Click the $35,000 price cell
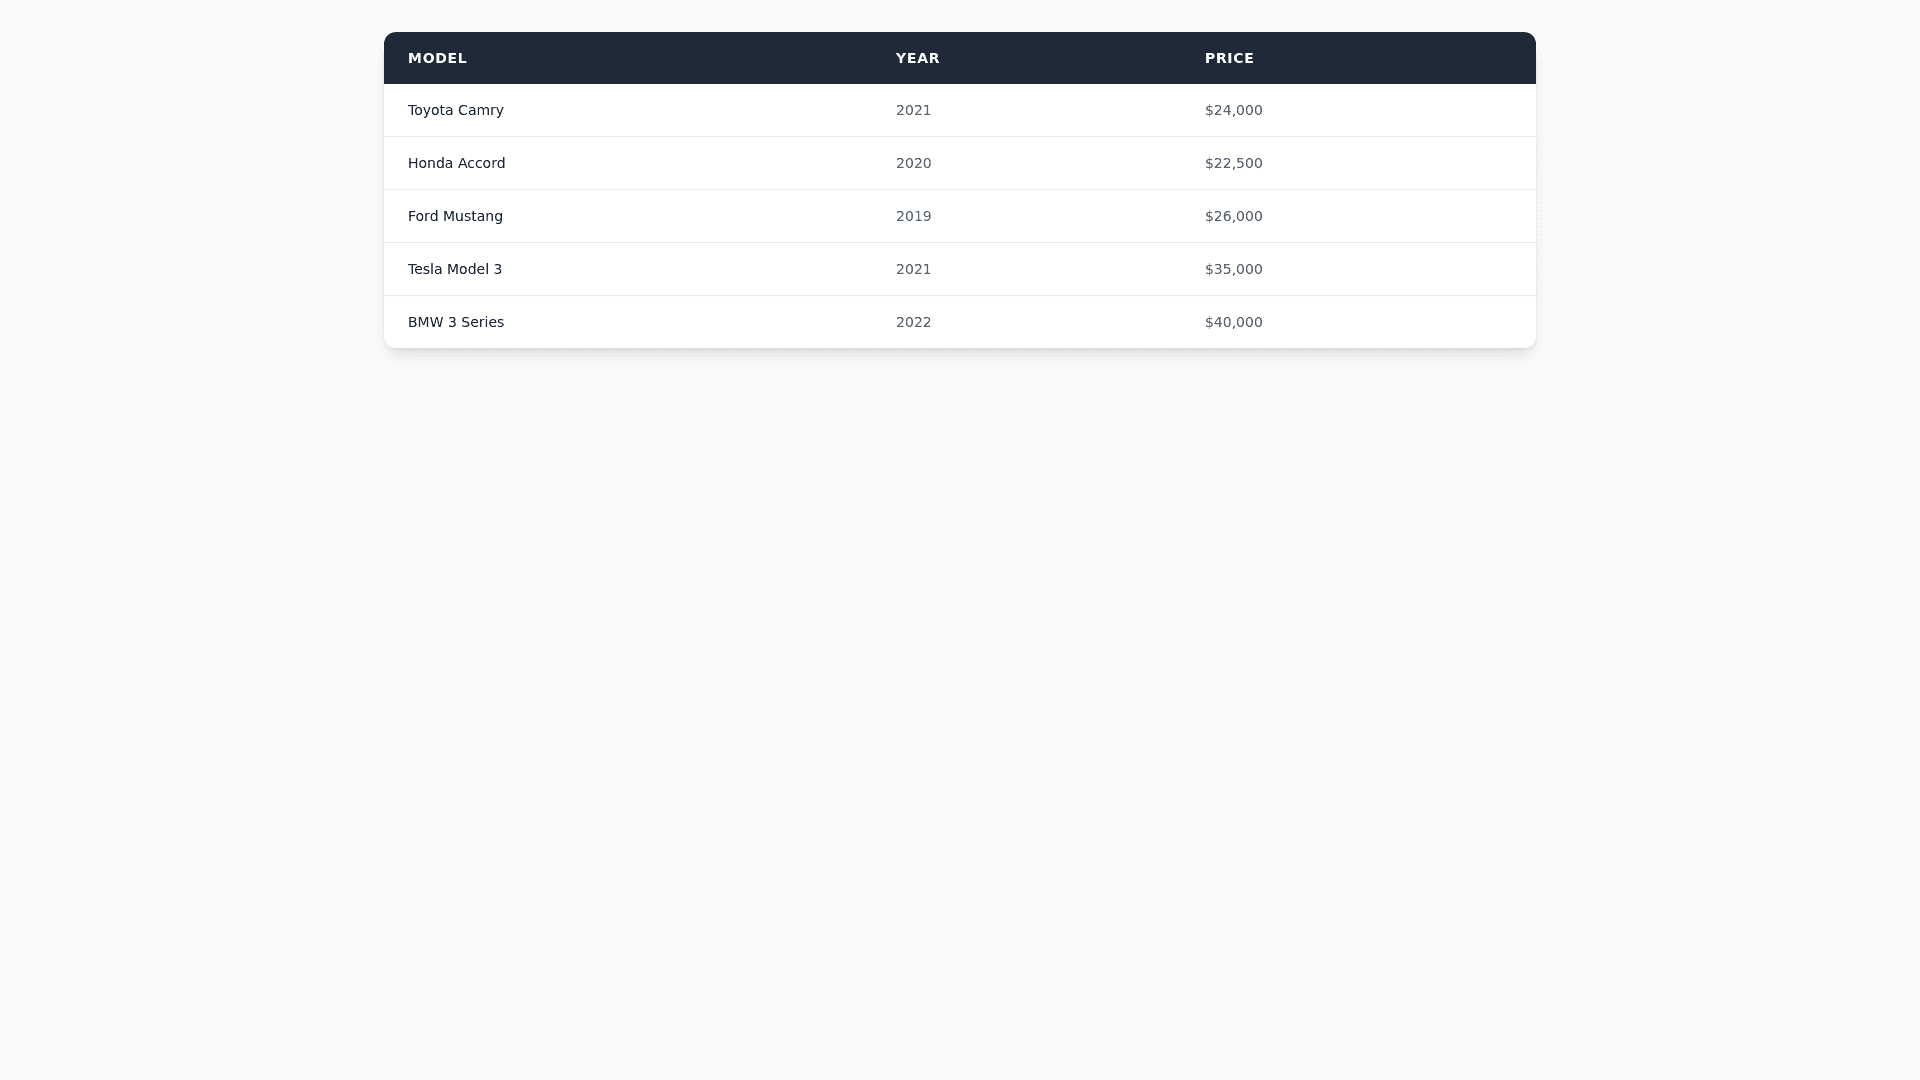The image size is (1920, 1080). click(1233, 269)
